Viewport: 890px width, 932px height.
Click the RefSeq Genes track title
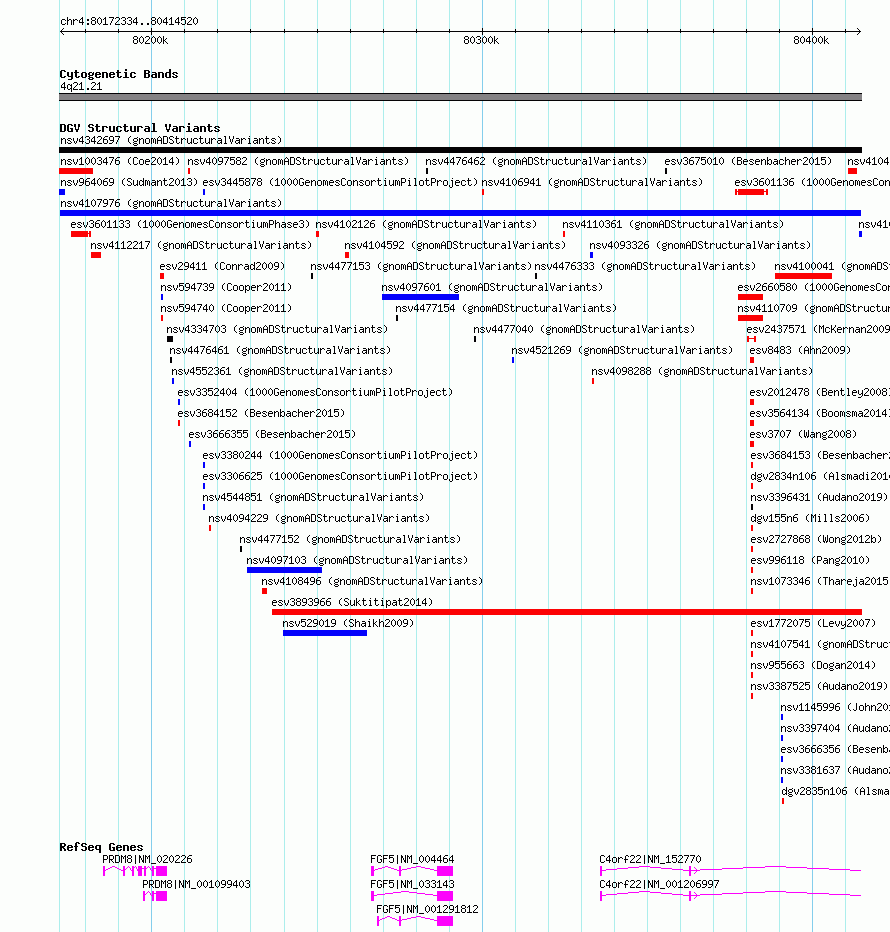[101, 846]
